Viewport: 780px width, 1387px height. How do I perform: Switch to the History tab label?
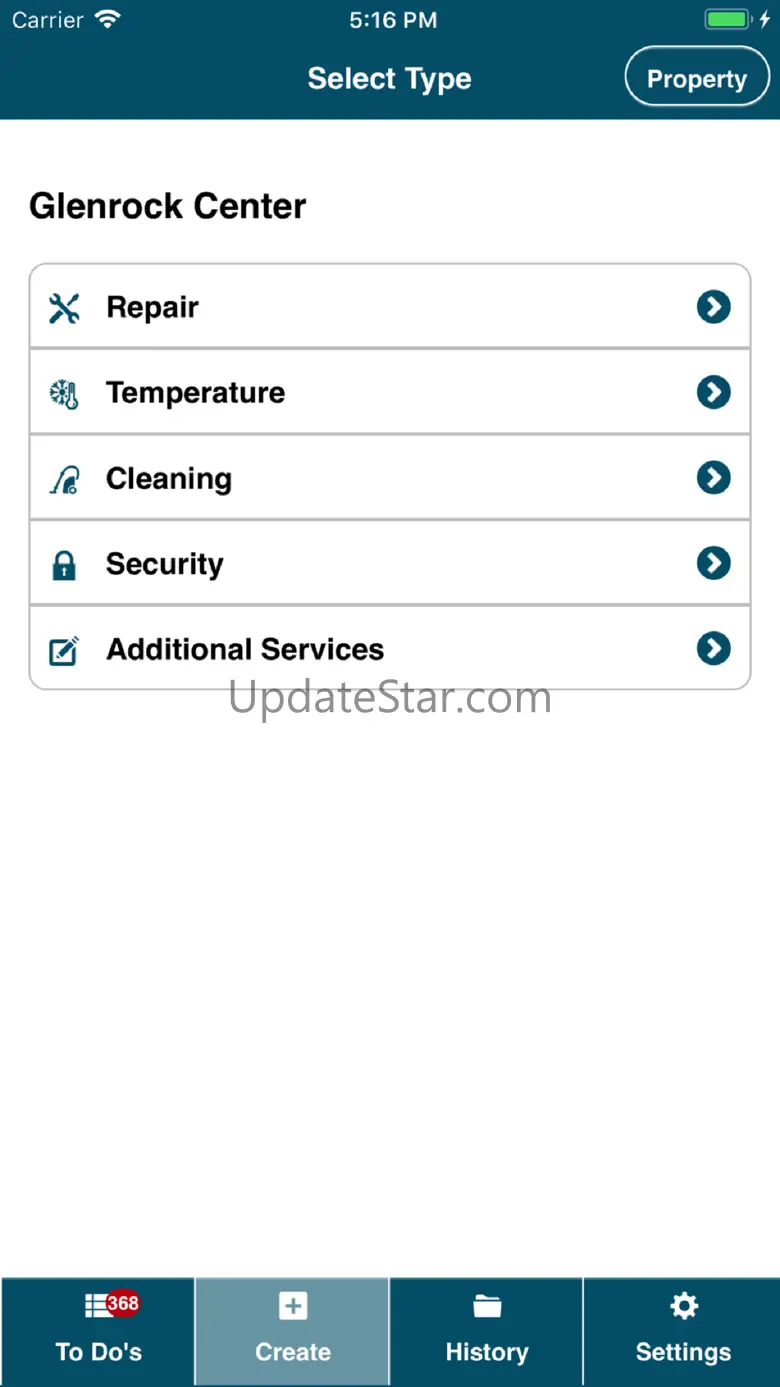487,1352
